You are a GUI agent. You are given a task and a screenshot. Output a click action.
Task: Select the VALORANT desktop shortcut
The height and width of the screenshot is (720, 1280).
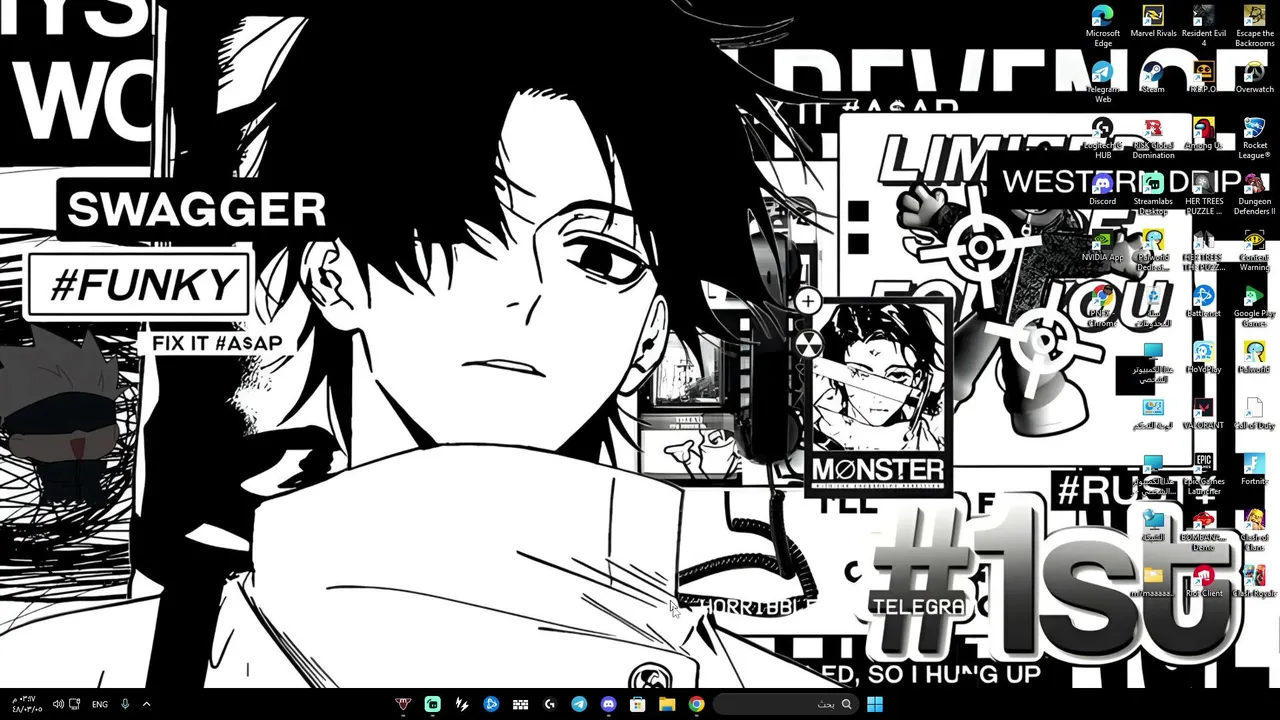[1203, 413]
